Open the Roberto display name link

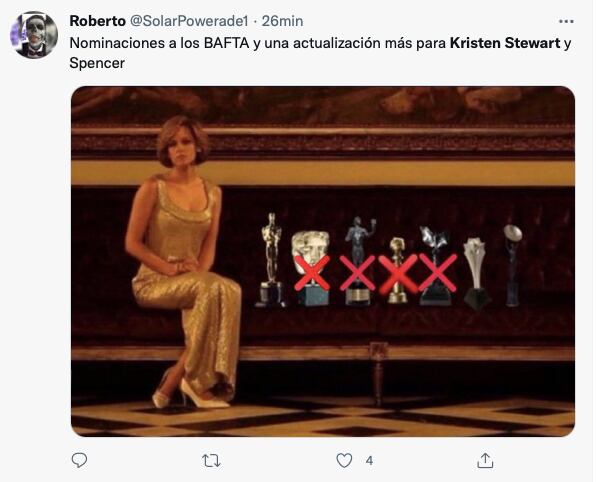pos(97,21)
